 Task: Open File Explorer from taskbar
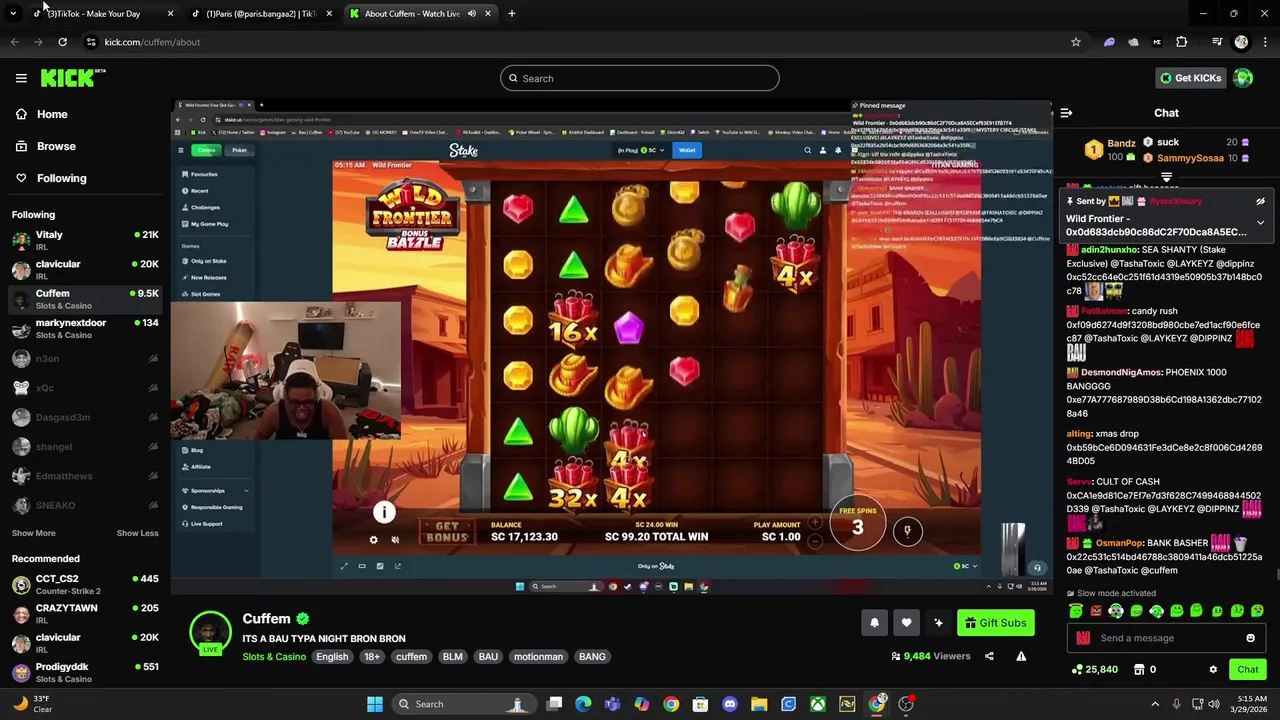[x=759, y=704]
